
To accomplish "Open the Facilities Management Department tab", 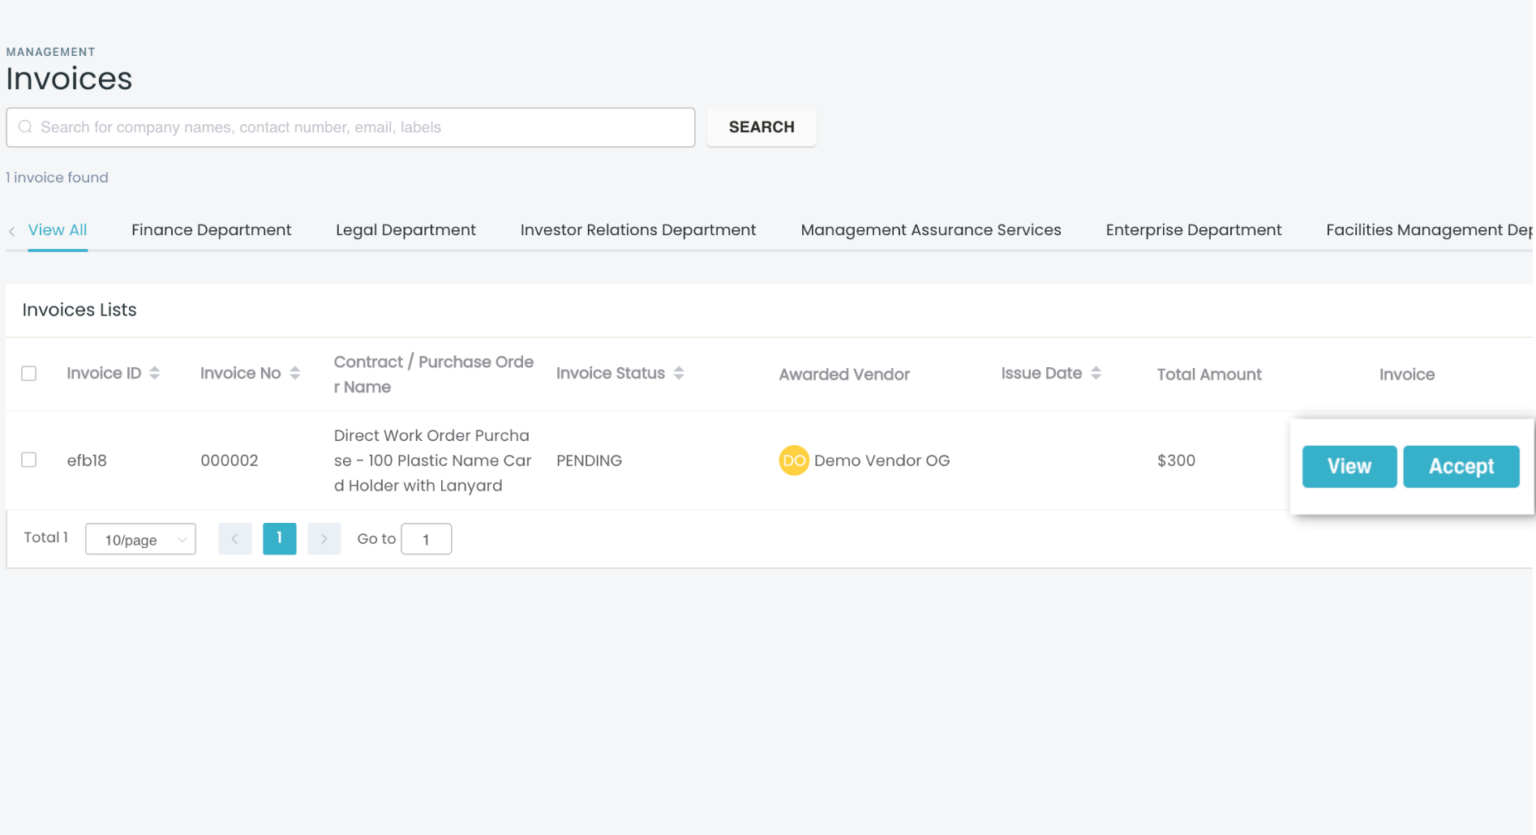I will [1430, 230].
